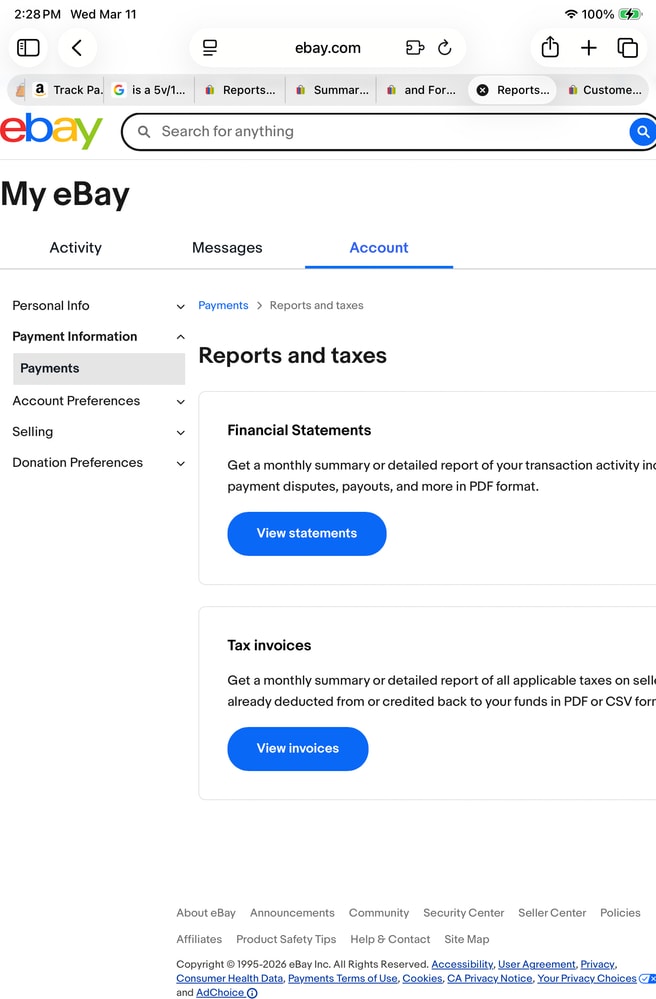The image size is (656, 999).
Task: Switch to Custome... browser tab
Action: 604,90
